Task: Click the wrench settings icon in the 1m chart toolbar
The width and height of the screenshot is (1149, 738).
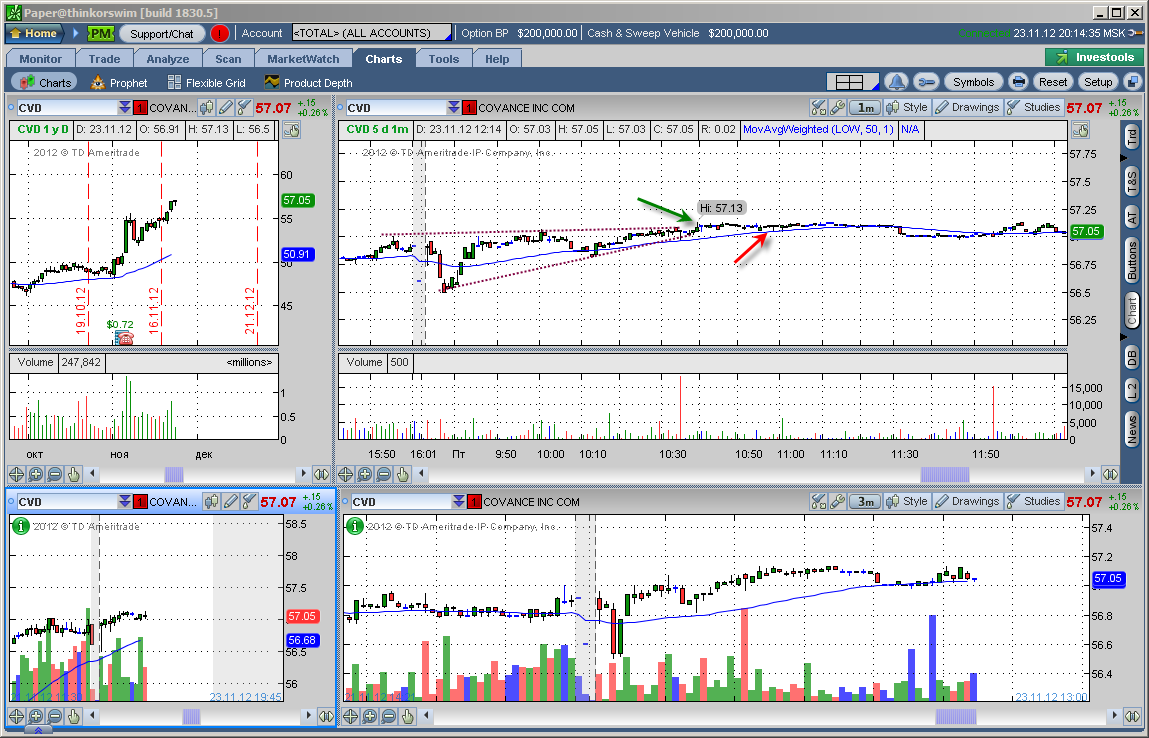Action: point(837,108)
